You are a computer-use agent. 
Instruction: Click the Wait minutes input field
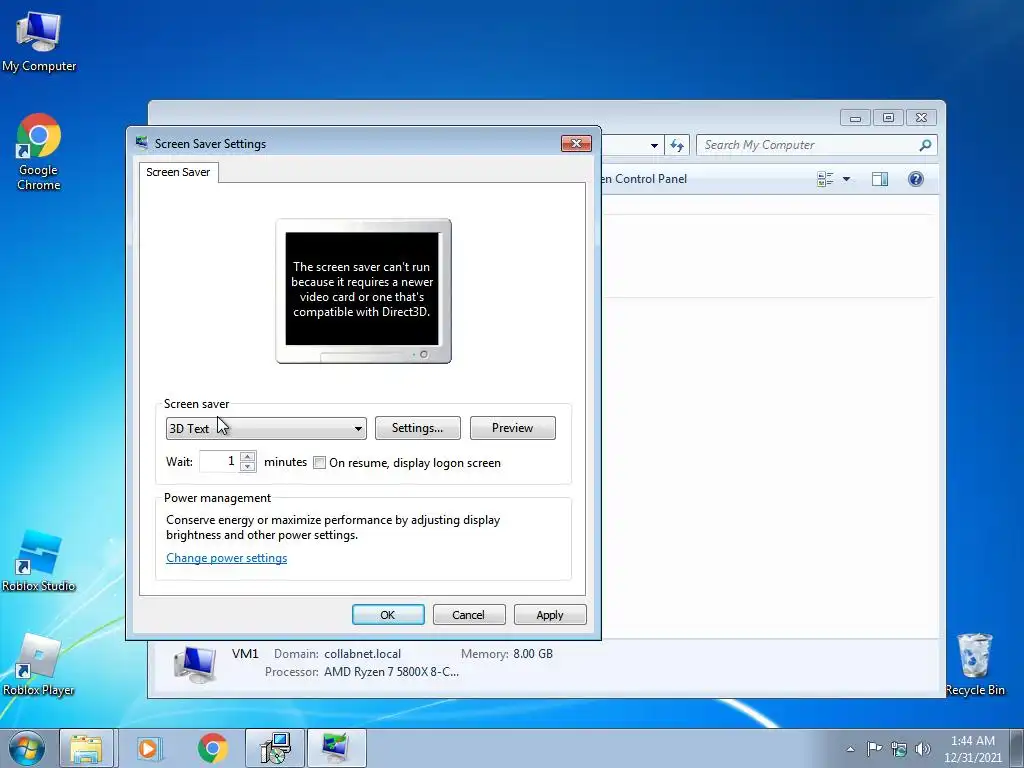click(x=219, y=461)
